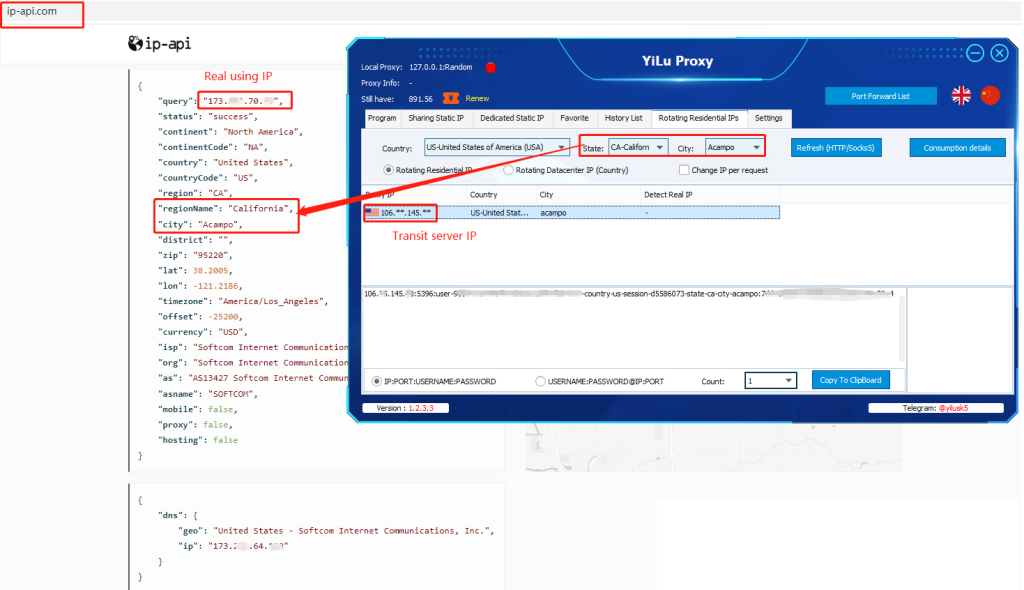Minimize the YiLu Proxy window

pos(975,53)
